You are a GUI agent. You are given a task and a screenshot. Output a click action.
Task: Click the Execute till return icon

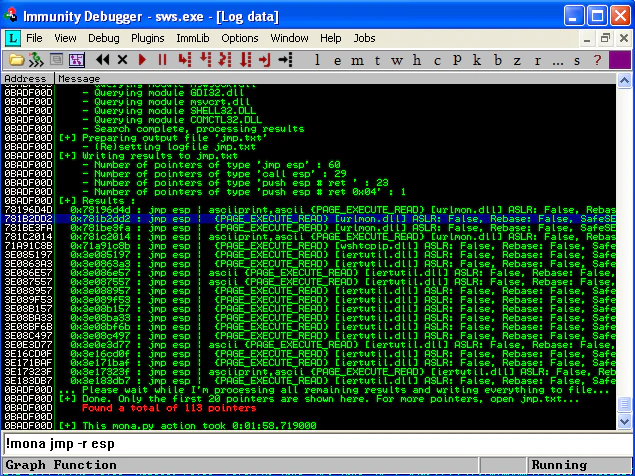coord(265,60)
